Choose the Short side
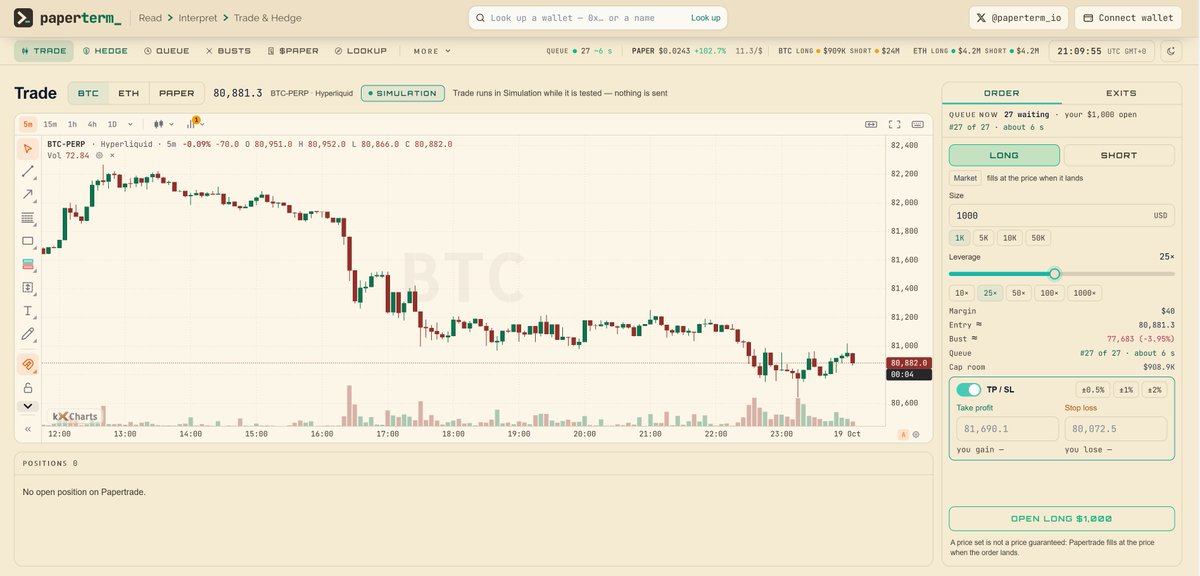This screenshot has width=1200, height=576. [x=1119, y=155]
